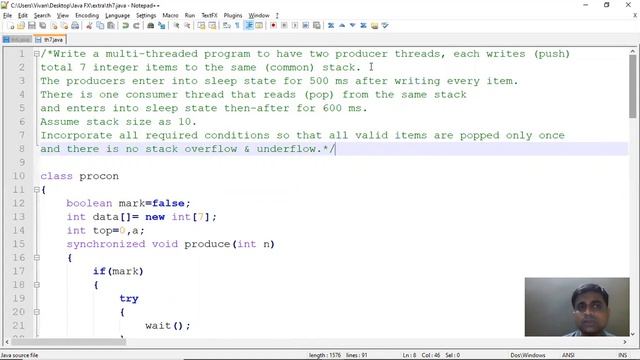Close all files via the toolbar icon

64,26
